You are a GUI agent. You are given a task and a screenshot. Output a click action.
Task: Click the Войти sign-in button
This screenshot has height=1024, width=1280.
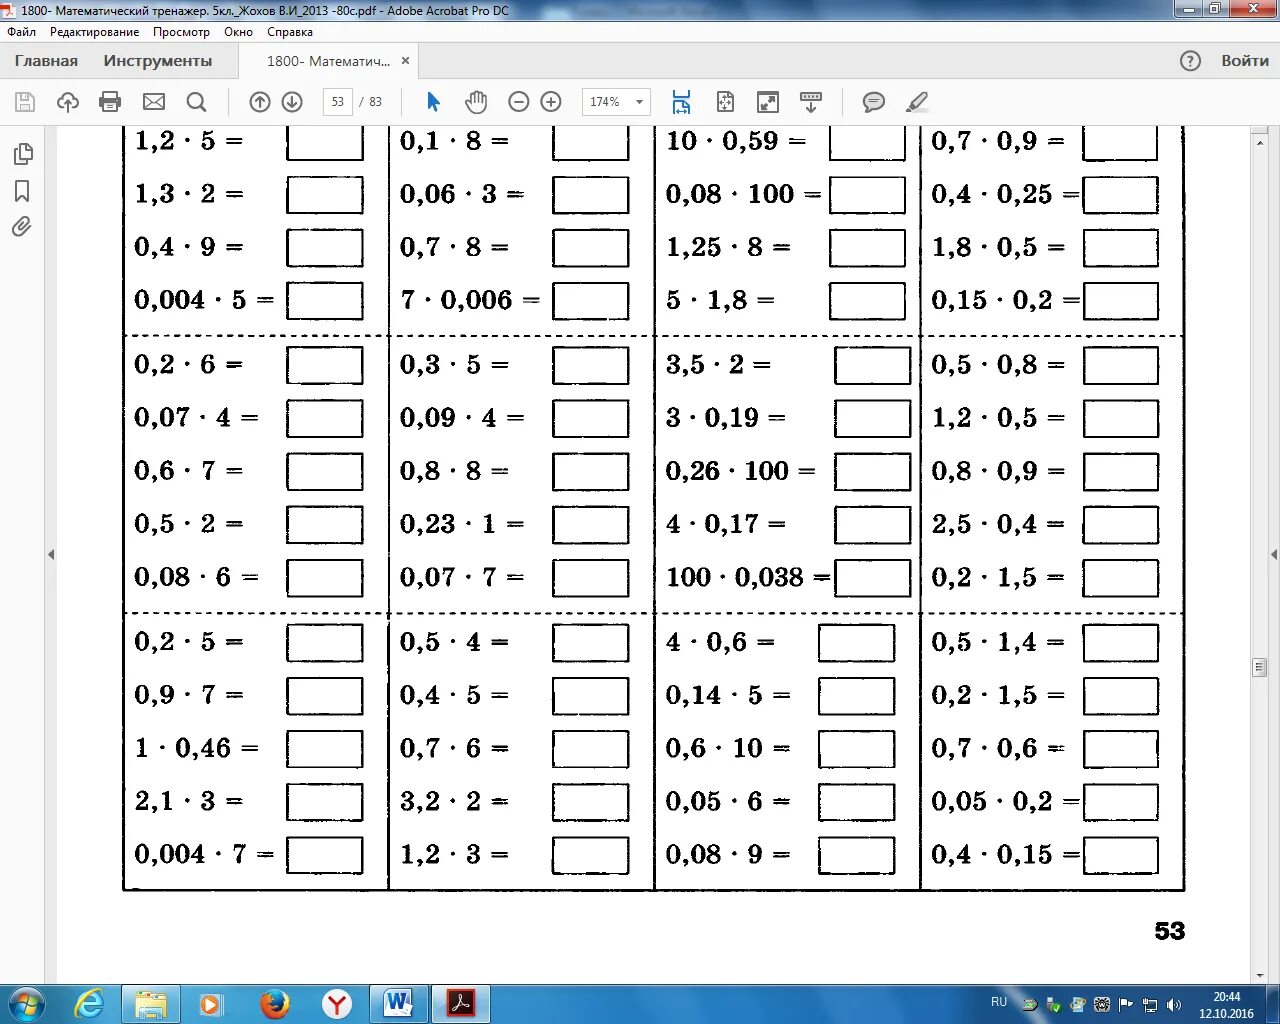pos(1245,61)
